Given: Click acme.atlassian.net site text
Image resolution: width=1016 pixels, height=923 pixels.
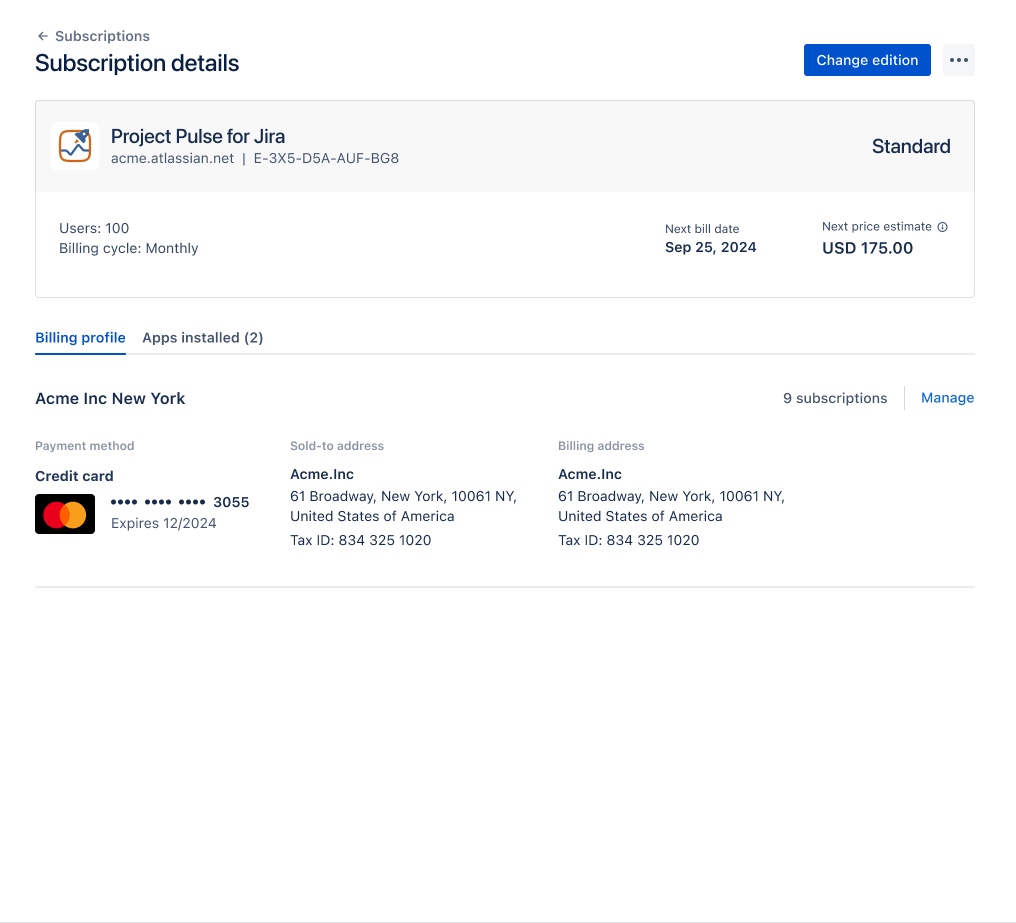Looking at the screenshot, I should [x=172, y=158].
